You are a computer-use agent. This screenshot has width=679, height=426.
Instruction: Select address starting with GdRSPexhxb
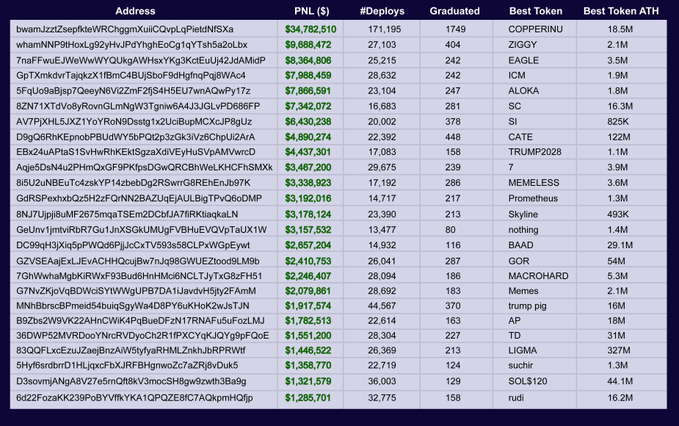[x=139, y=198]
